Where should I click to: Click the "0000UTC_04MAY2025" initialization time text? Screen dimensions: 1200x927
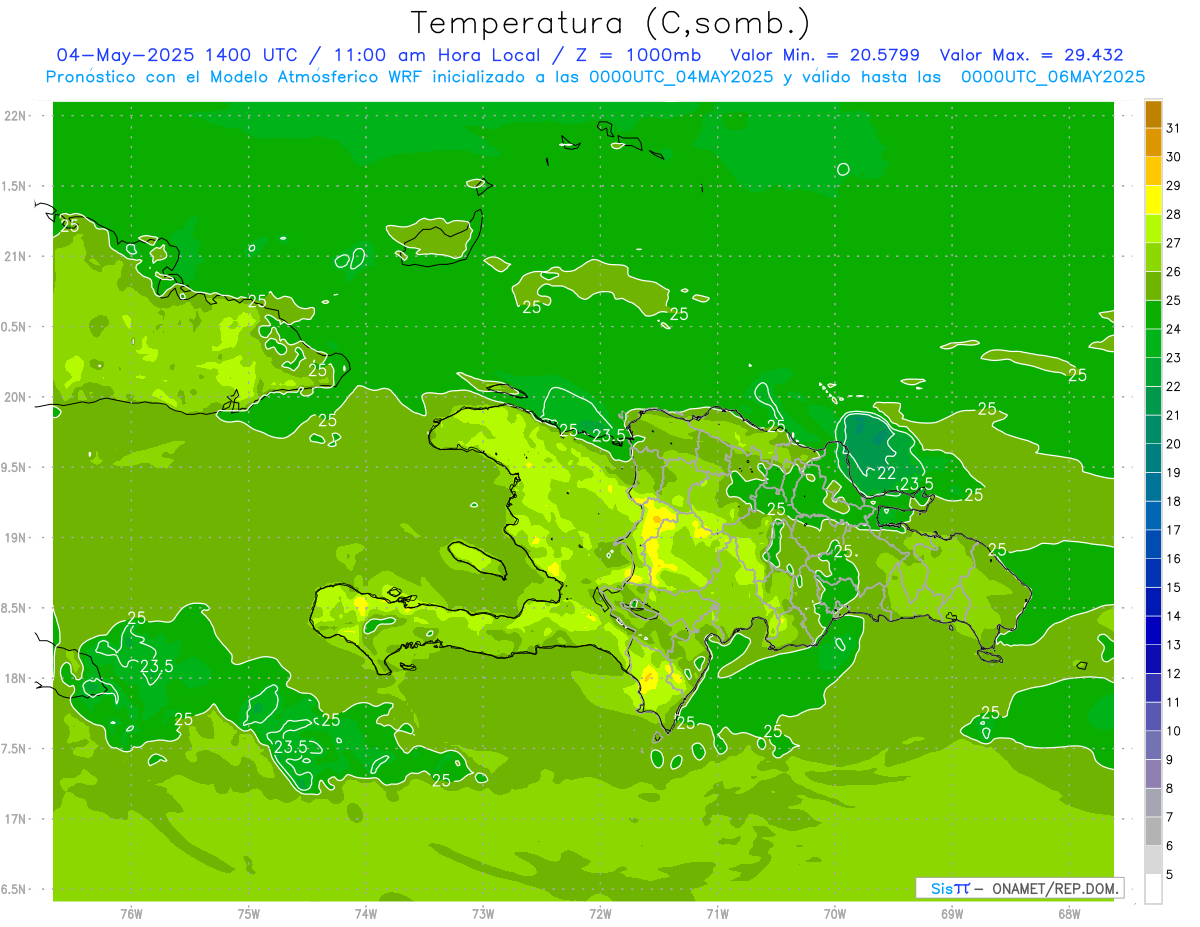[681, 77]
